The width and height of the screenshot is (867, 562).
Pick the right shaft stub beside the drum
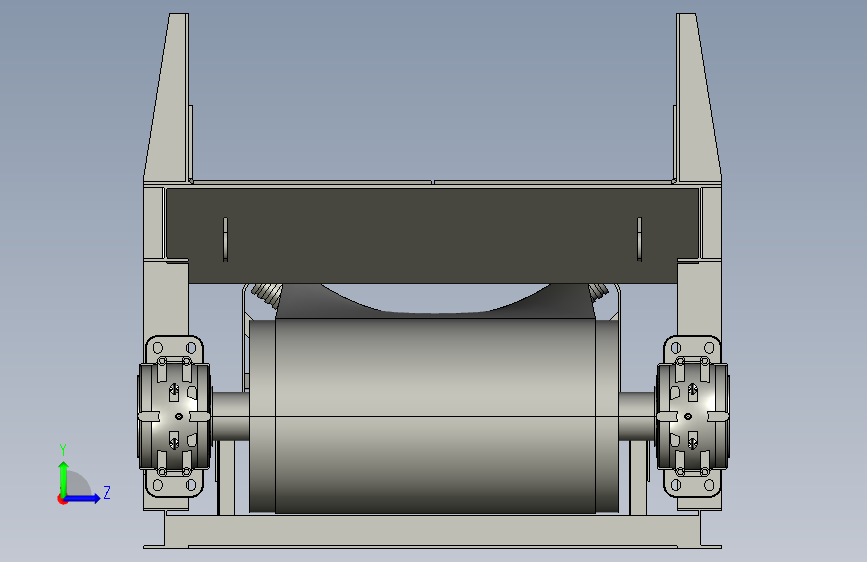(637, 416)
